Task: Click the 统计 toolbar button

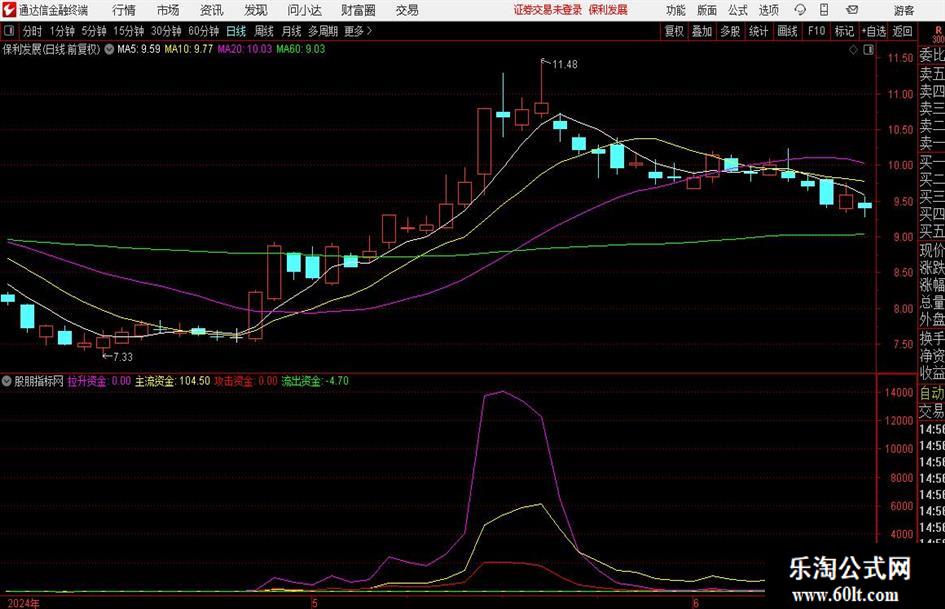Action: [758, 31]
